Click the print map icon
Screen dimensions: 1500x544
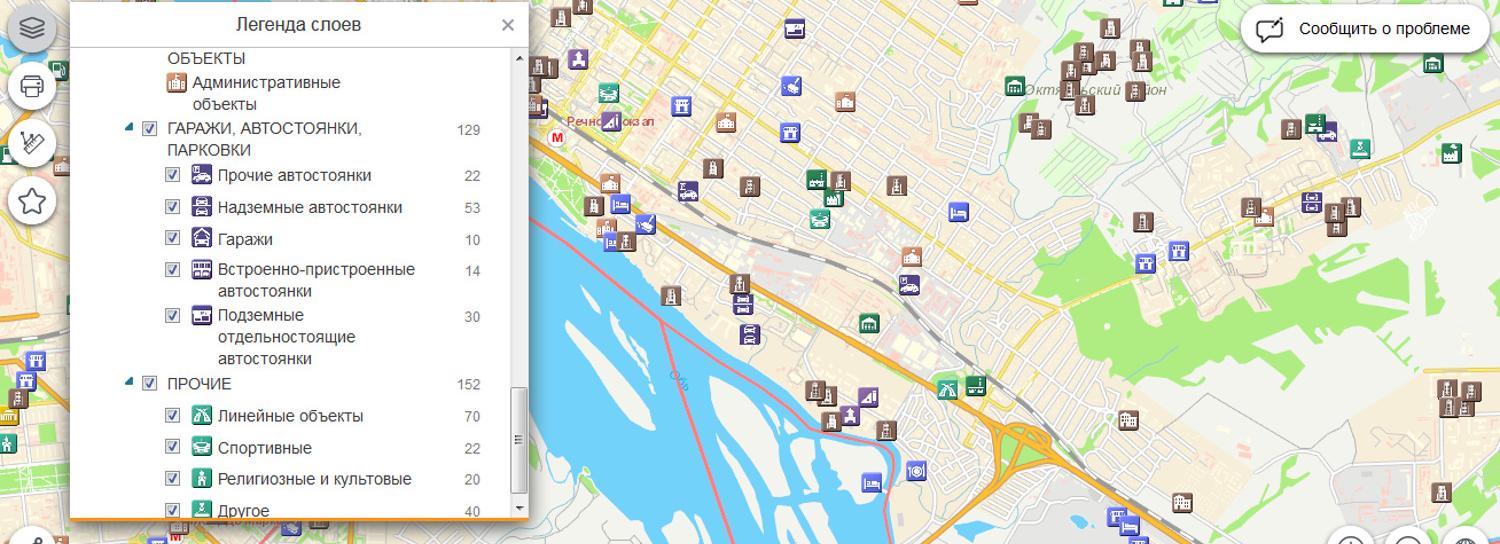[x=32, y=86]
